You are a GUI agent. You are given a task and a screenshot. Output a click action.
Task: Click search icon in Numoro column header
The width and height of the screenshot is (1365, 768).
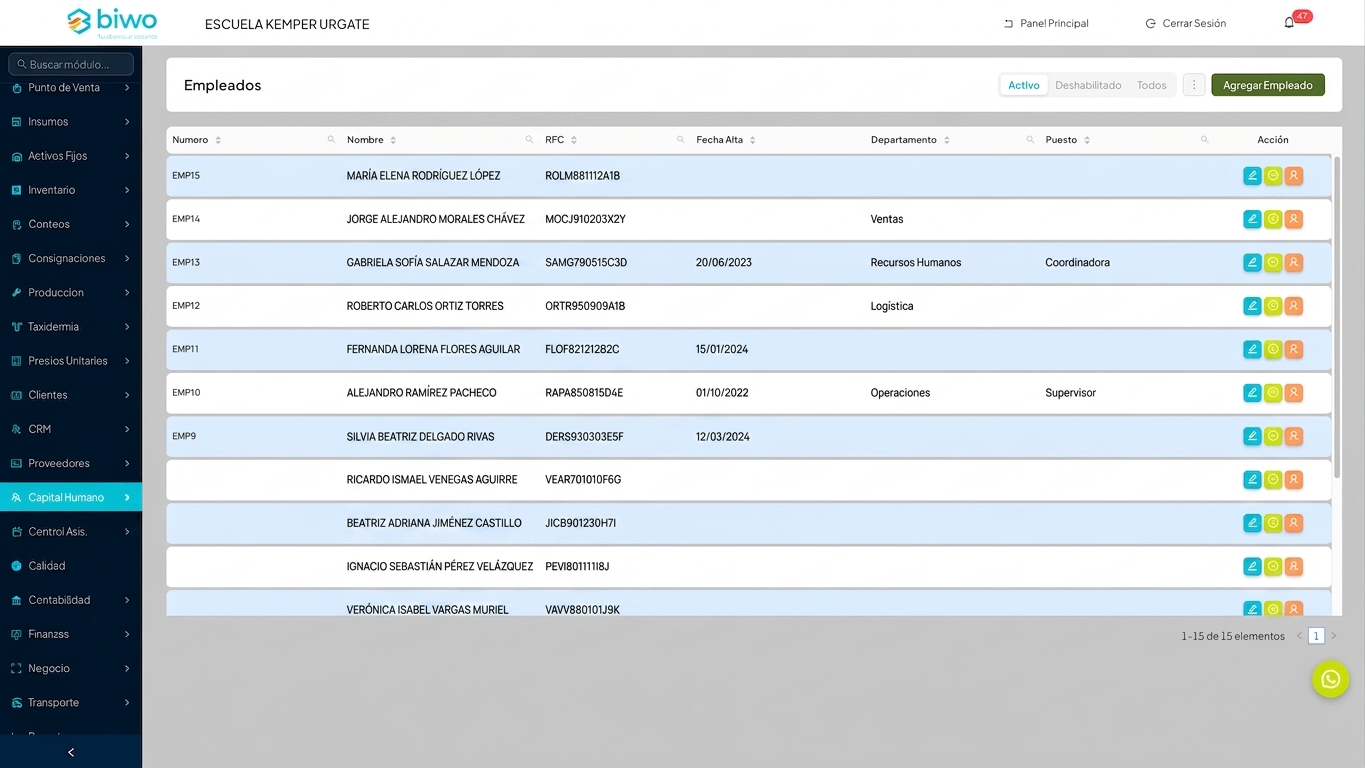[332, 140]
